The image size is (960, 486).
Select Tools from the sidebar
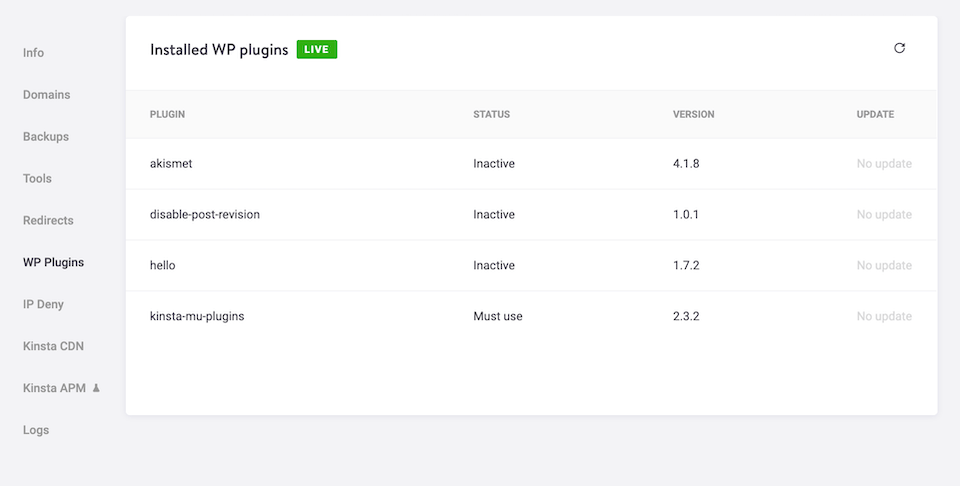pos(37,179)
